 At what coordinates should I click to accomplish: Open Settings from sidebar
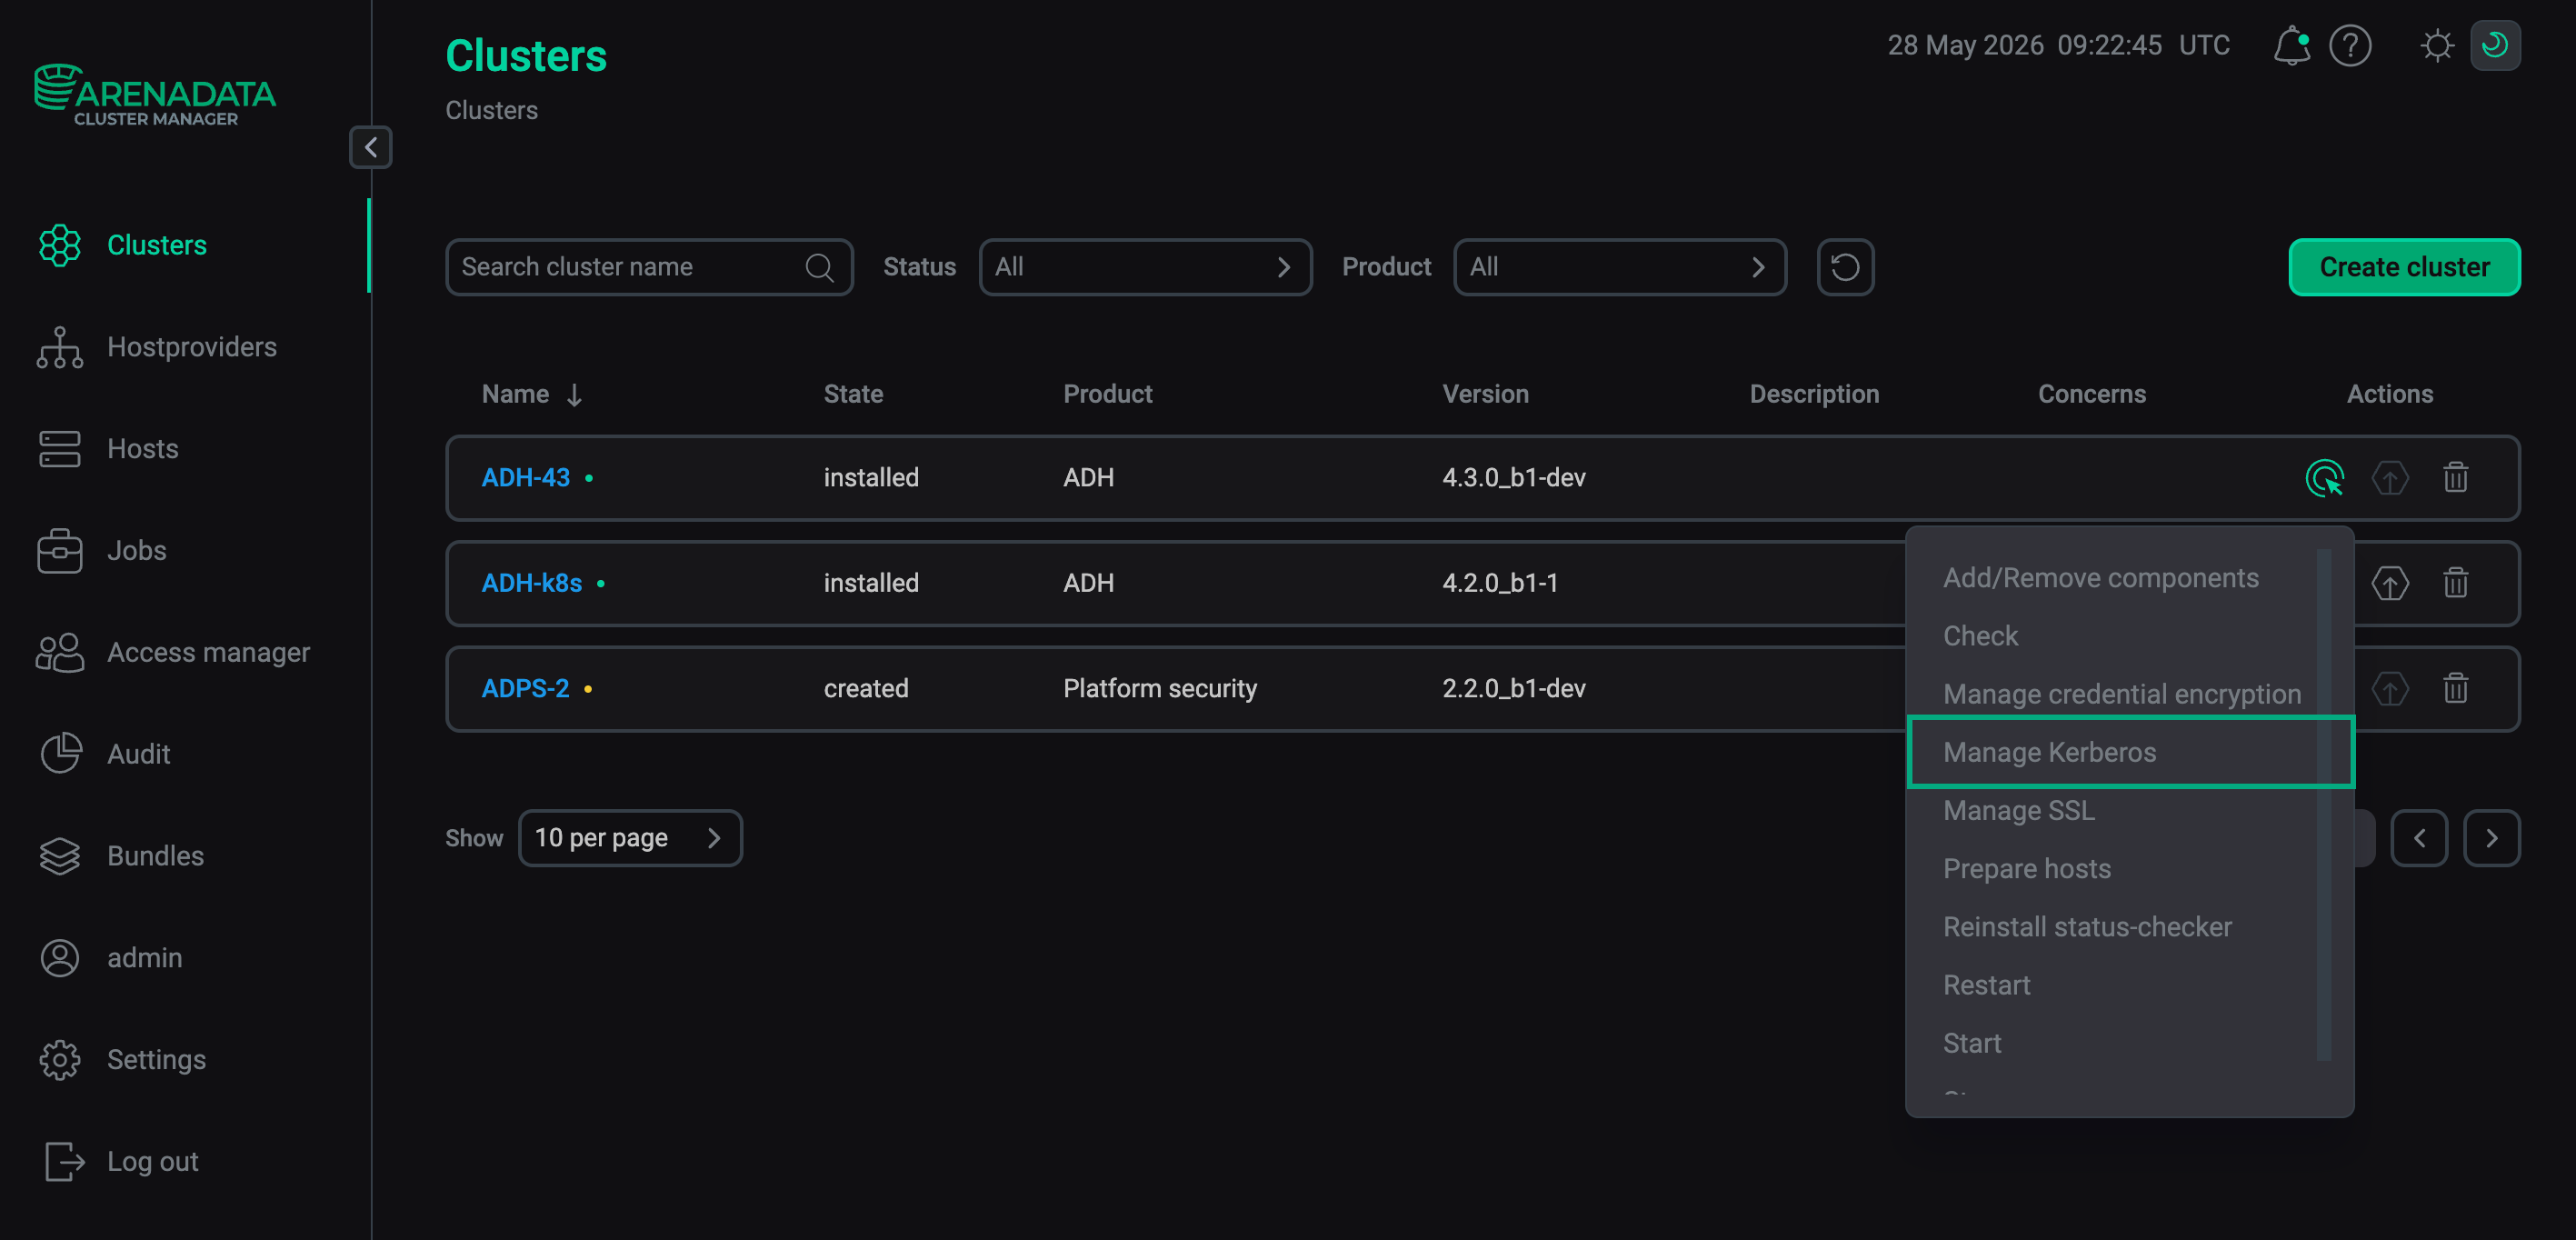click(x=122, y=1060)
